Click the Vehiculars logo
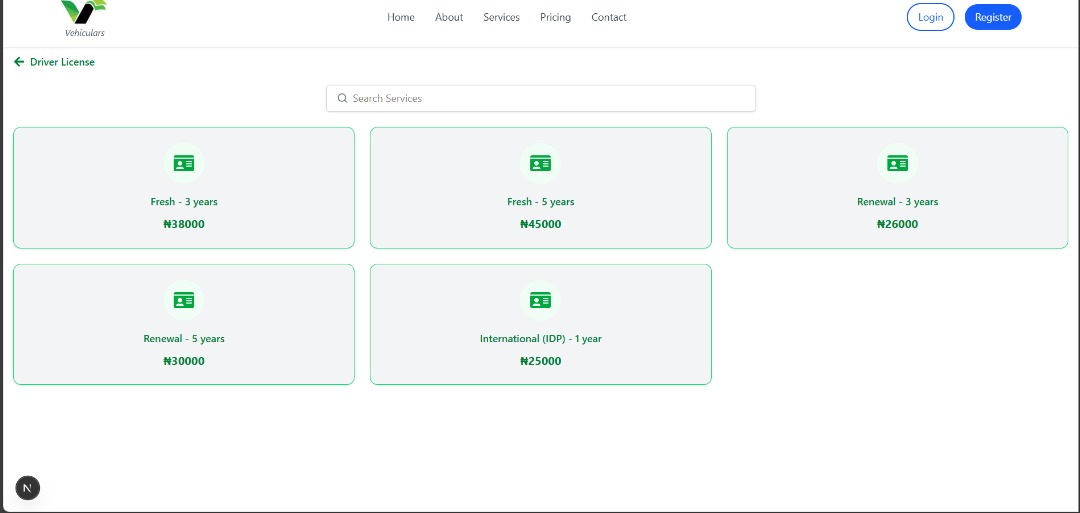 pos(85,19)
